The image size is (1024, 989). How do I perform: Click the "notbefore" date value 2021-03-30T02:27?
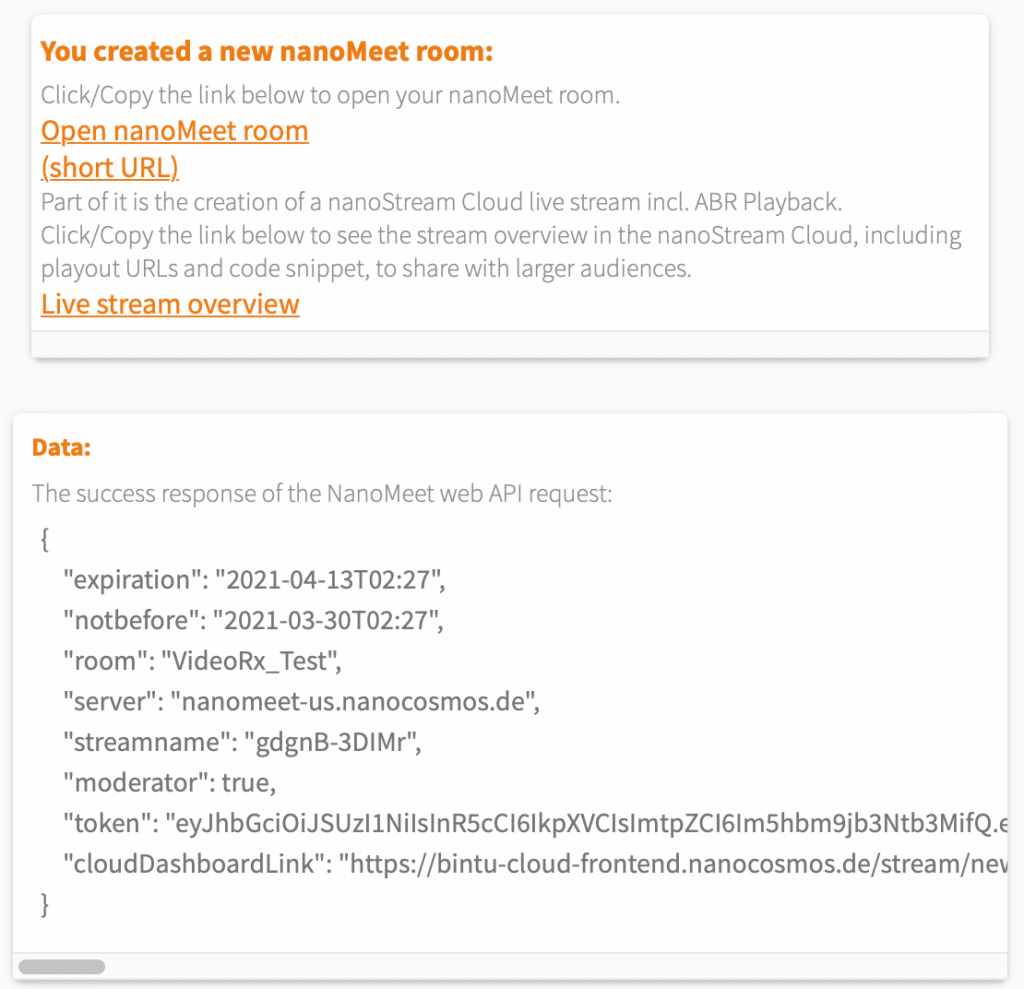point(326,621)
